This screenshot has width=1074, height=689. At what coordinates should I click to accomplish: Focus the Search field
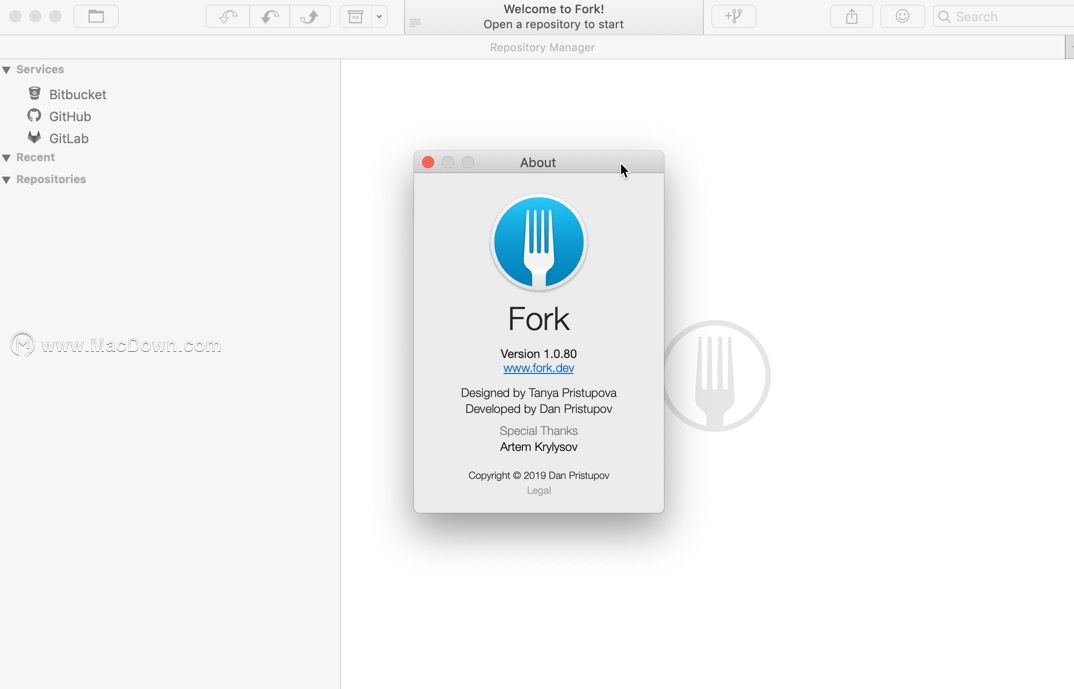click(x=1003, y=16)
